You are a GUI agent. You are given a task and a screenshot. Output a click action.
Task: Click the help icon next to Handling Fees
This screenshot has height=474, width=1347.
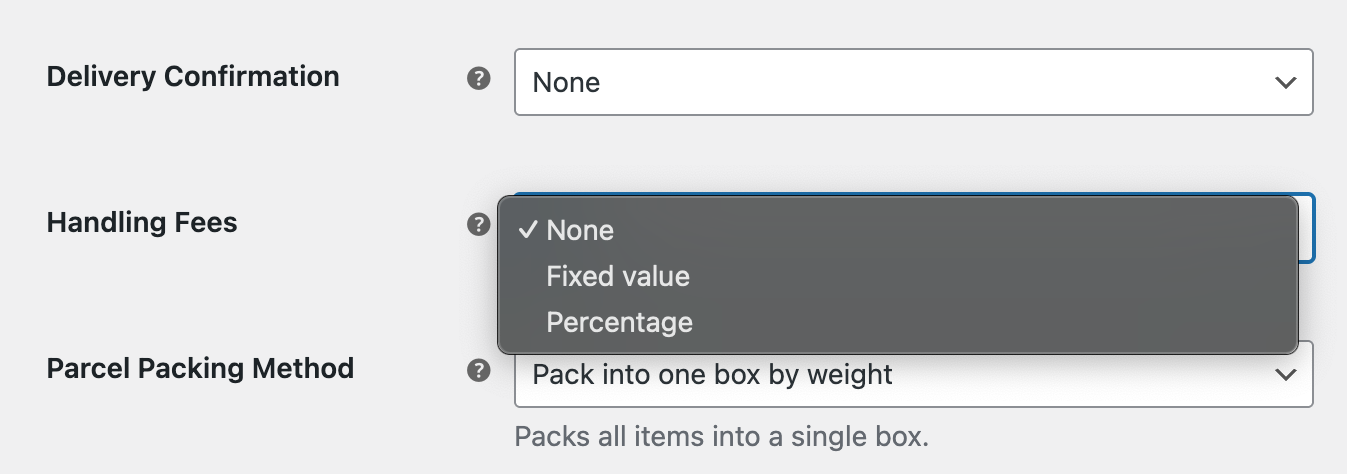(x=479, y=224)
